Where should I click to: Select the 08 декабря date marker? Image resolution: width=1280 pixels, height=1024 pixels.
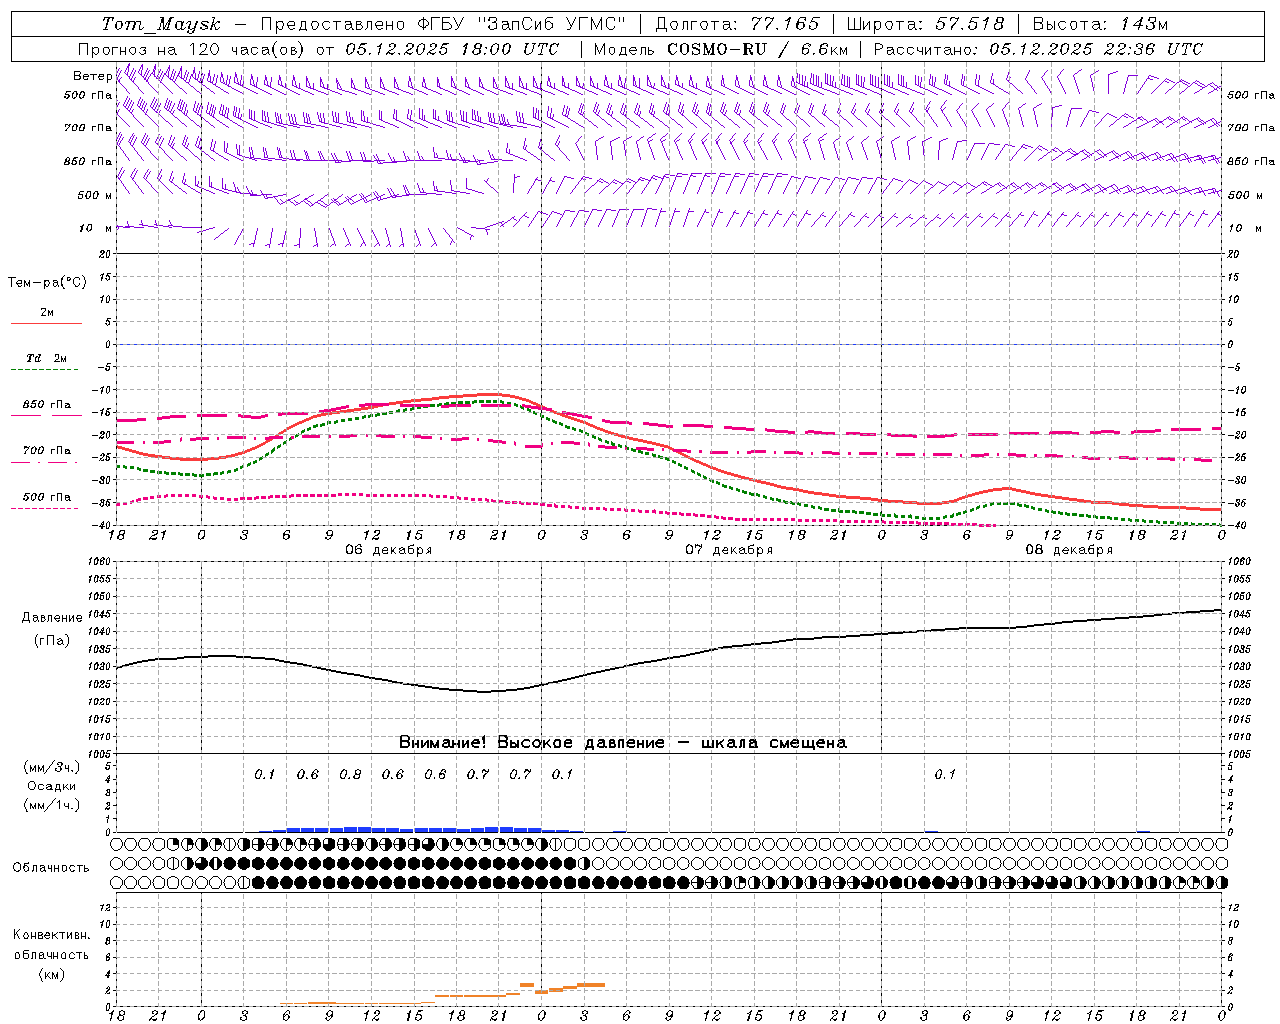coord(1068,550)
